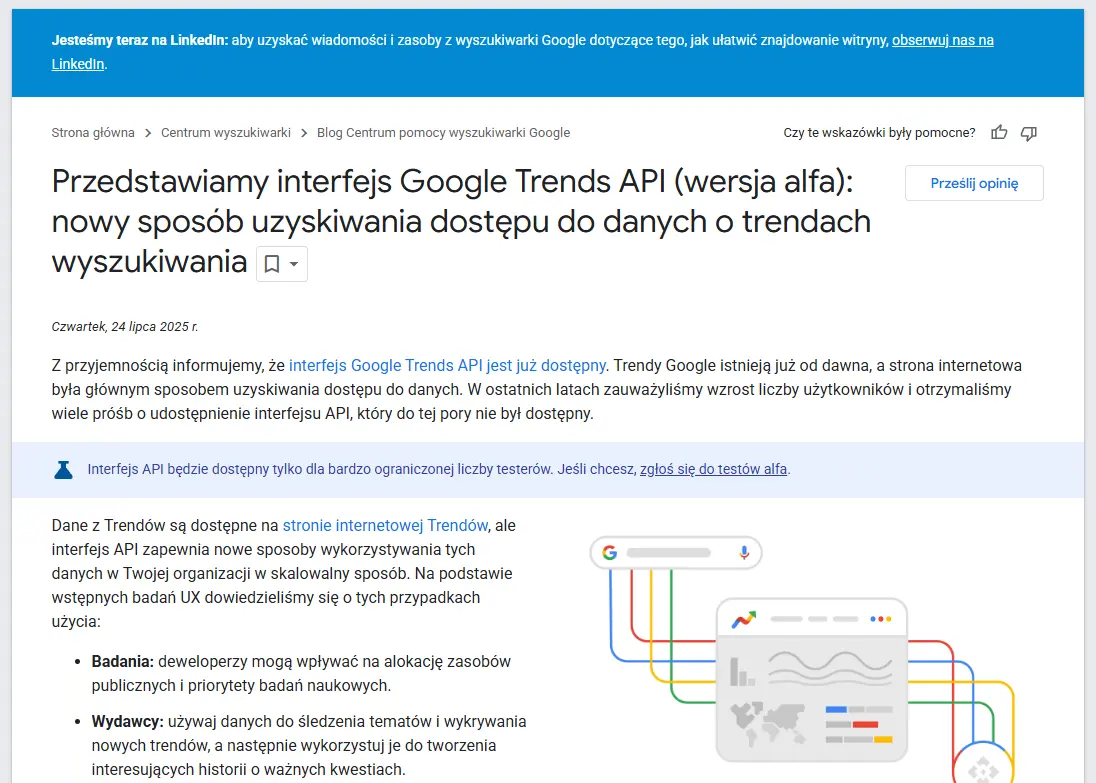Viewport: 1096px width, 783px height.
Task: Click the thumbs up helpful icon
Action: (x=999, y=132)
